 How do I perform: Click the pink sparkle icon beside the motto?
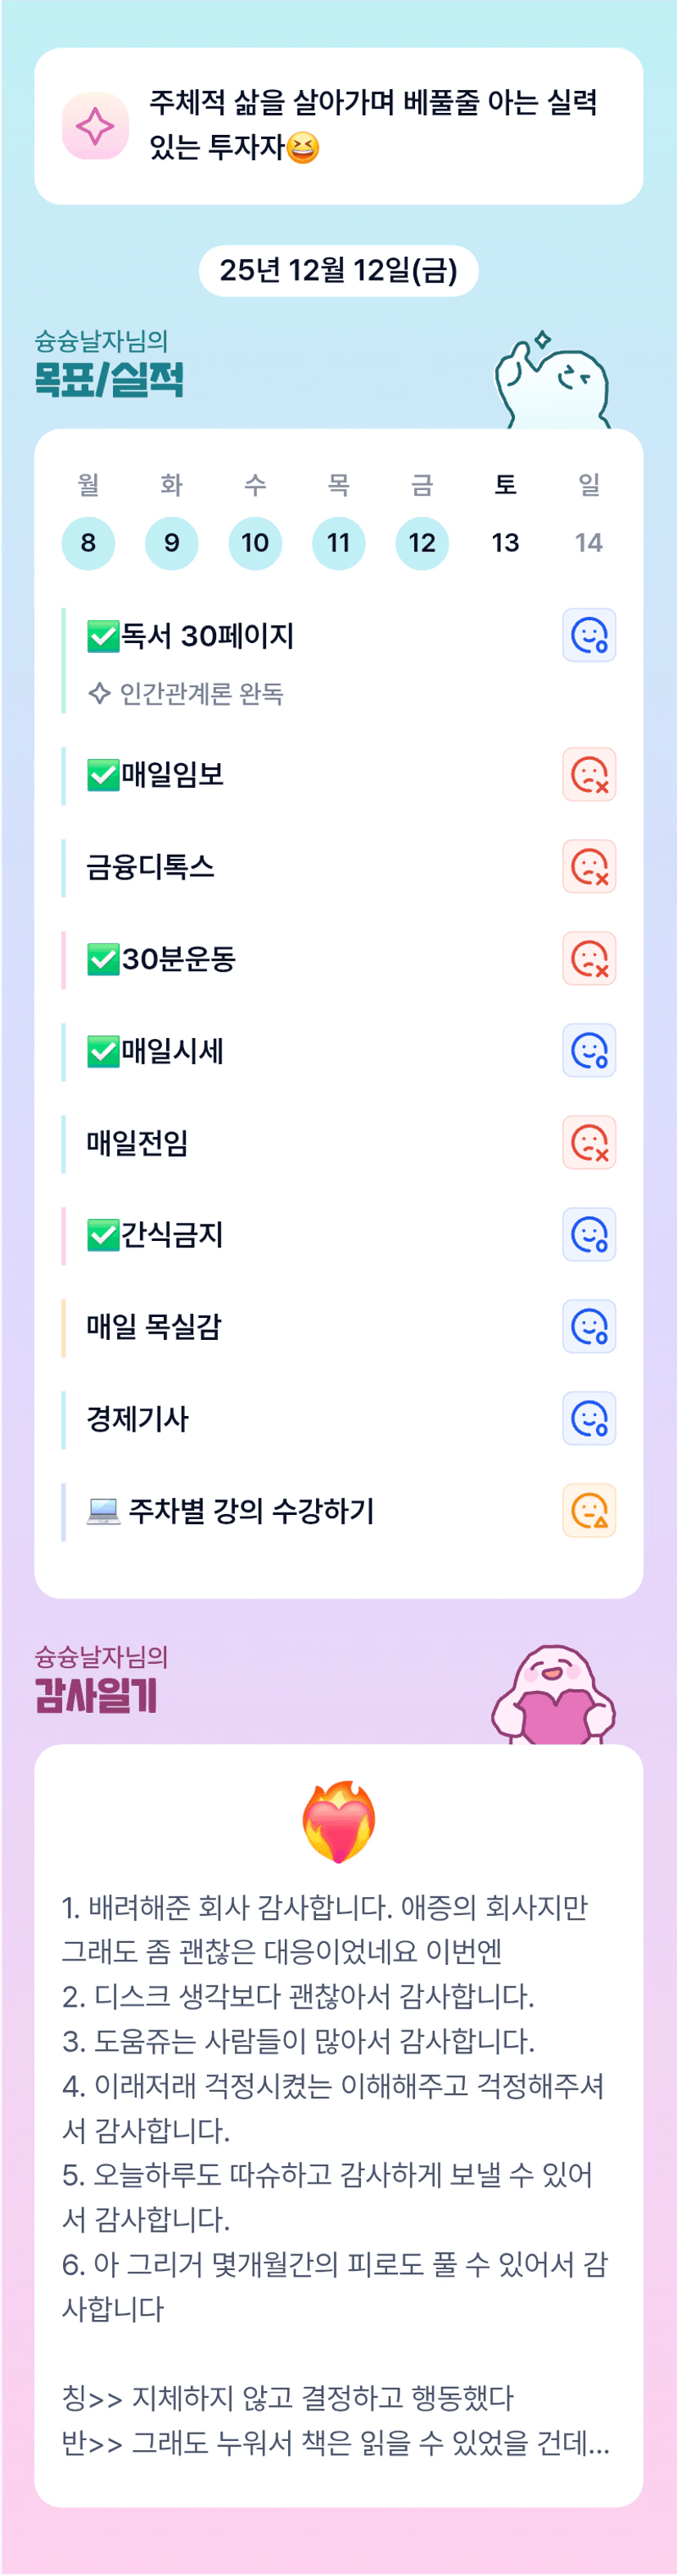[95, 126]
